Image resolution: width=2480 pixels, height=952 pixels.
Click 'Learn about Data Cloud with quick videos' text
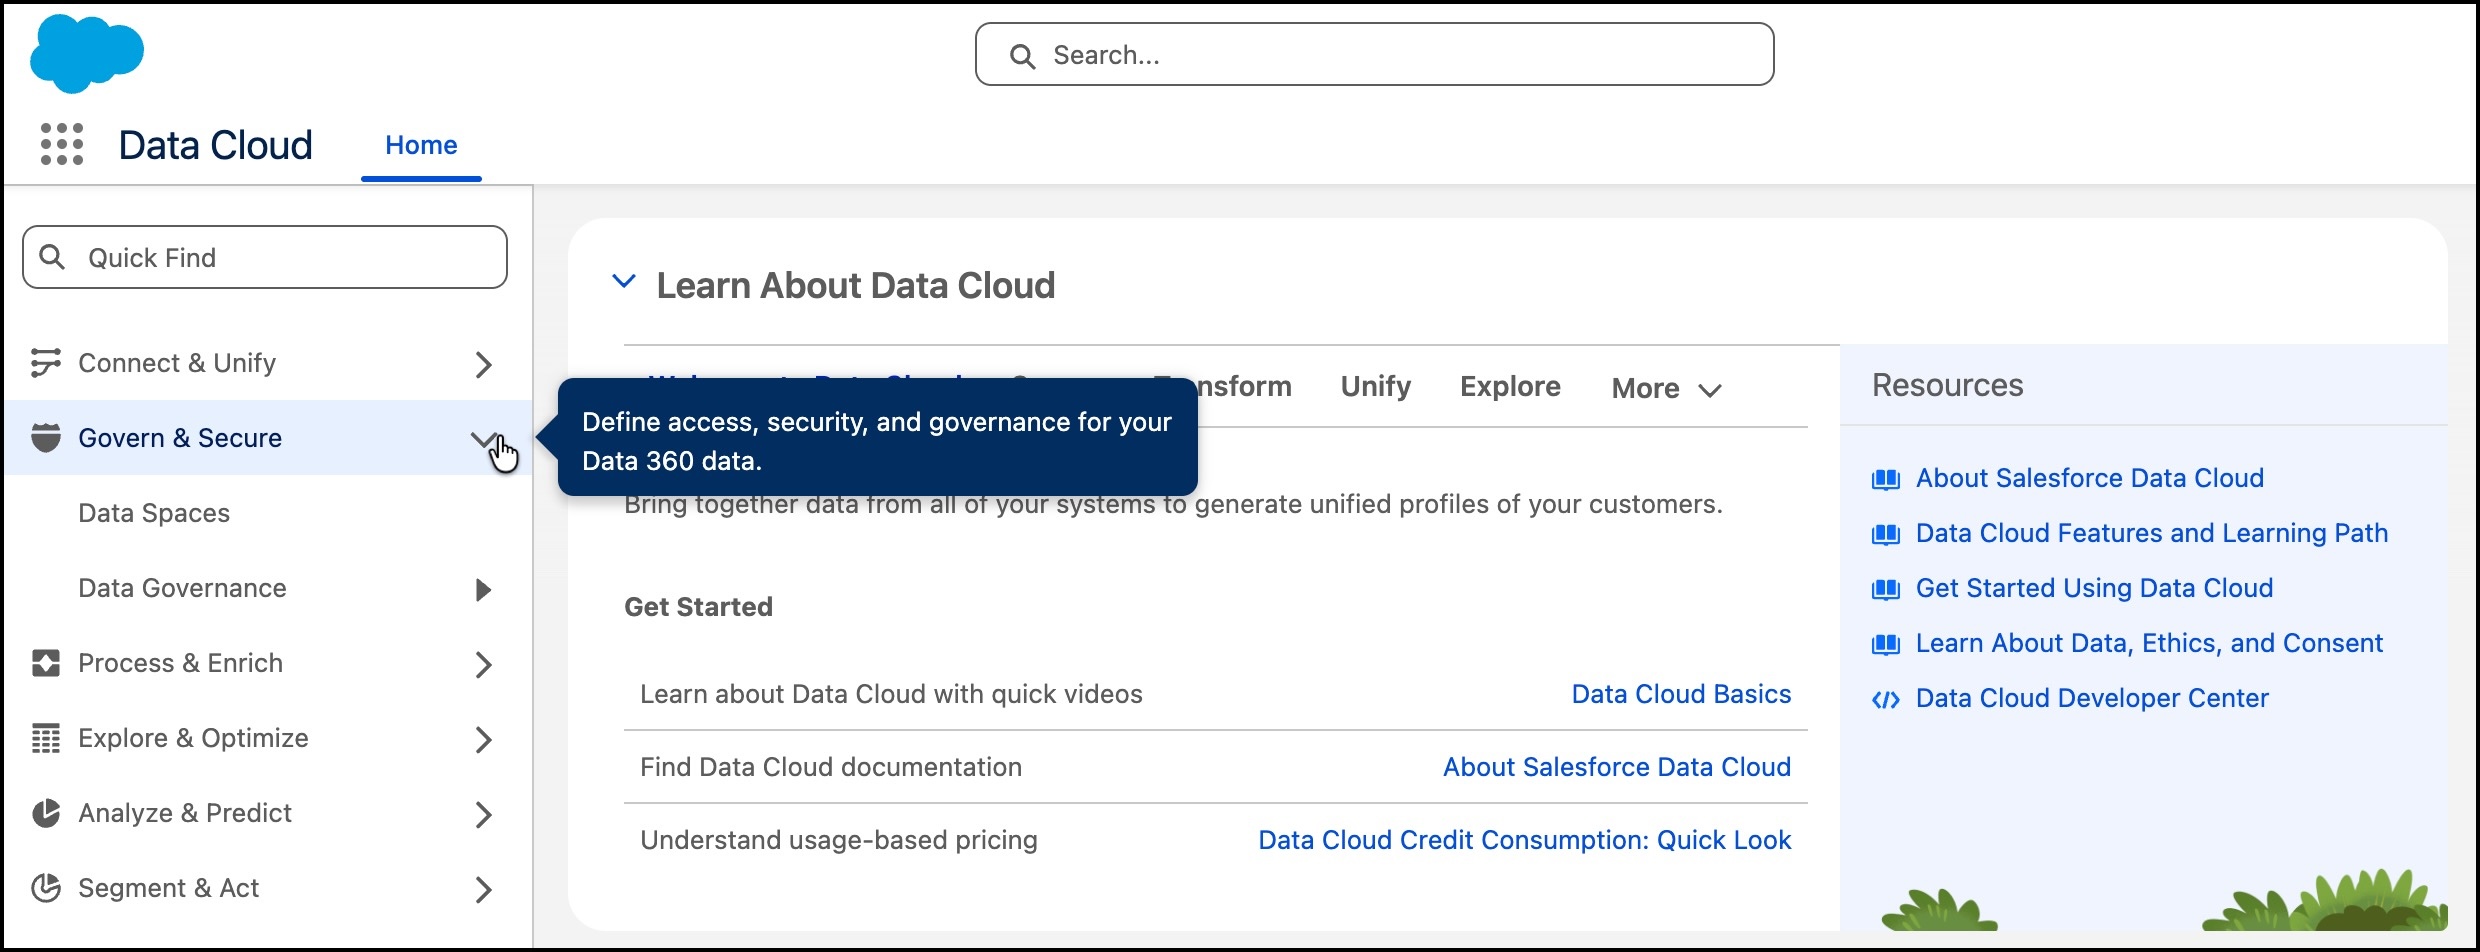pyautogui.click(x=891, y=694)
